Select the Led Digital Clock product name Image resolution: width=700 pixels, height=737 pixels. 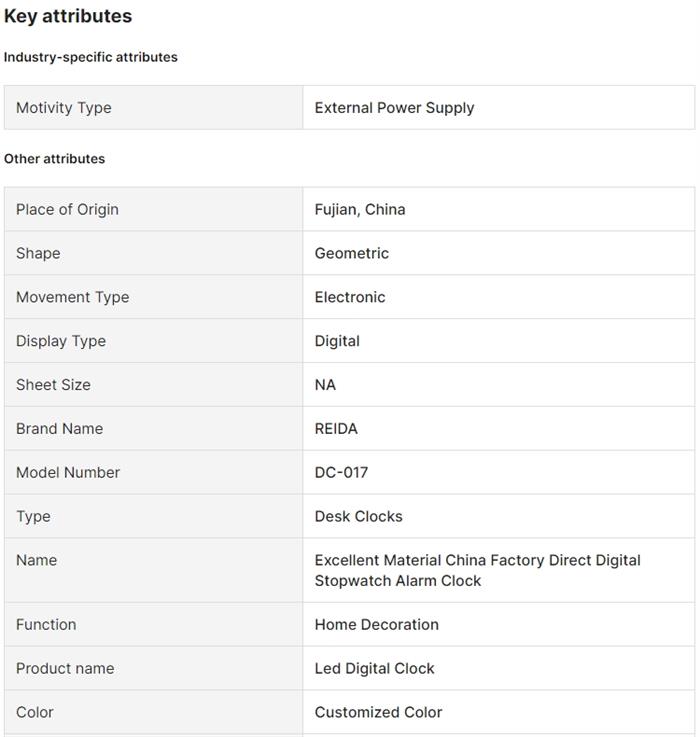click(375, 669)
